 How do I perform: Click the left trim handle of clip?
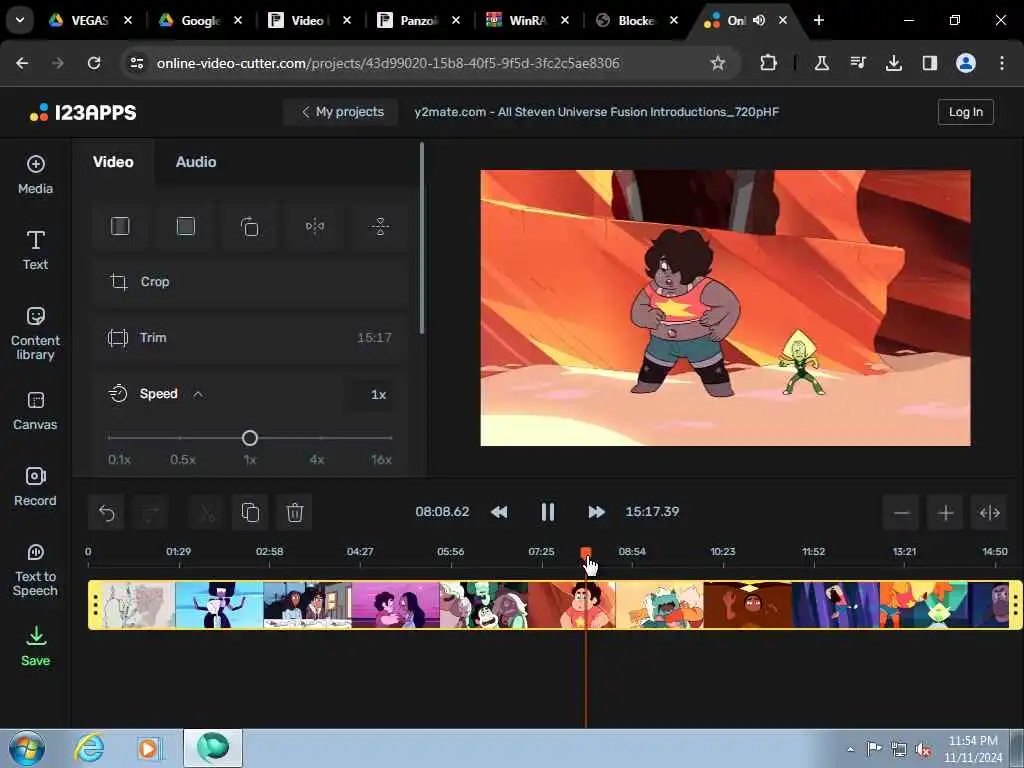[x=95, y=605]
